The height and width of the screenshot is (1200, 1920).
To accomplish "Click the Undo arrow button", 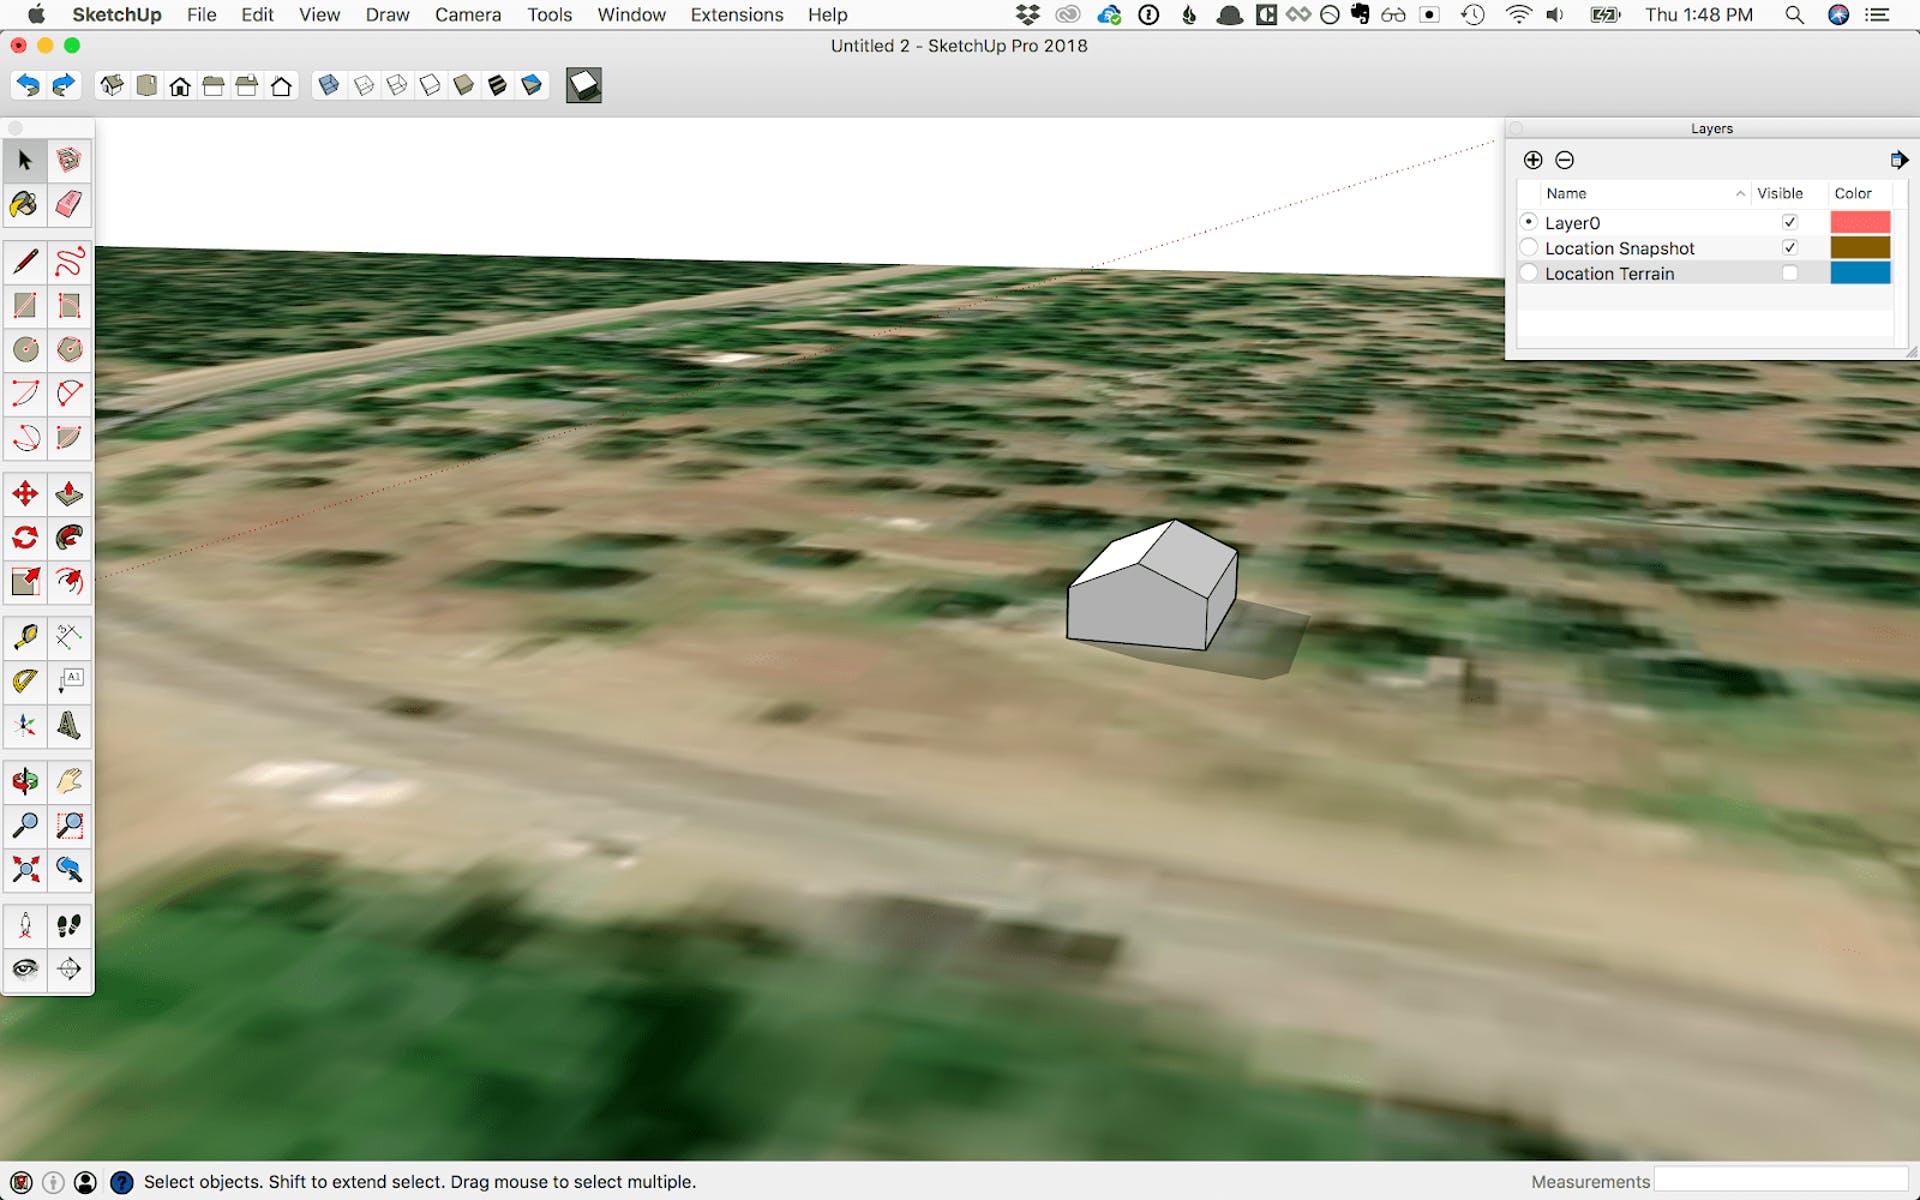I will (28, 86).
